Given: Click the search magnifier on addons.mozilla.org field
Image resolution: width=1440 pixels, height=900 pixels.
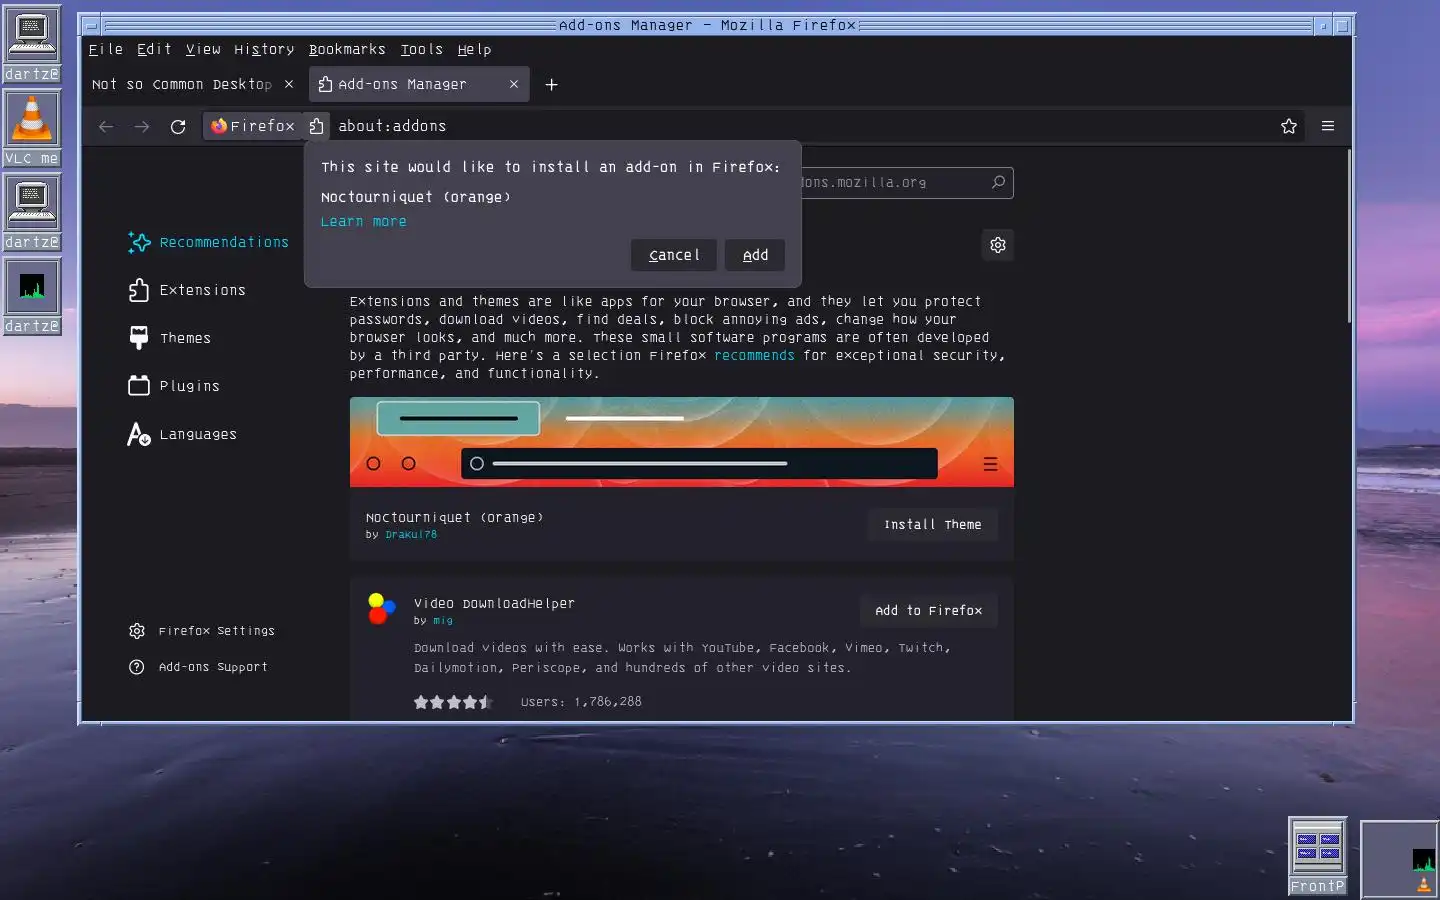Looking at the screenshot, I should tap(998, 182).
